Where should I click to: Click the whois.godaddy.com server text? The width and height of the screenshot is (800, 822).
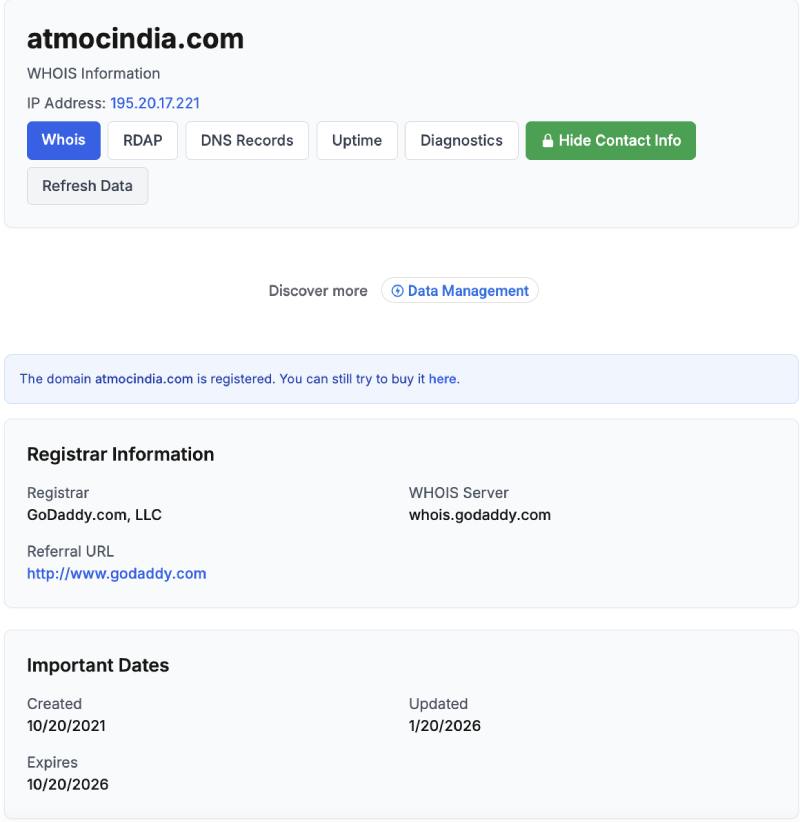(x=479, y=515)
